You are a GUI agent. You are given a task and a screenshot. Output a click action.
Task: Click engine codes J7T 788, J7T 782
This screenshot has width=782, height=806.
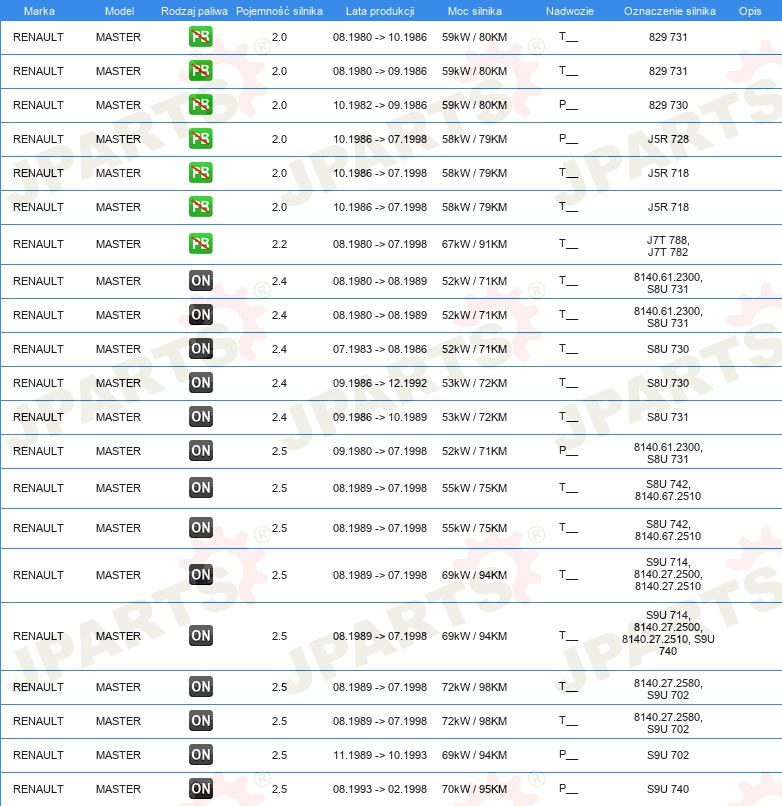pos(668,246)
